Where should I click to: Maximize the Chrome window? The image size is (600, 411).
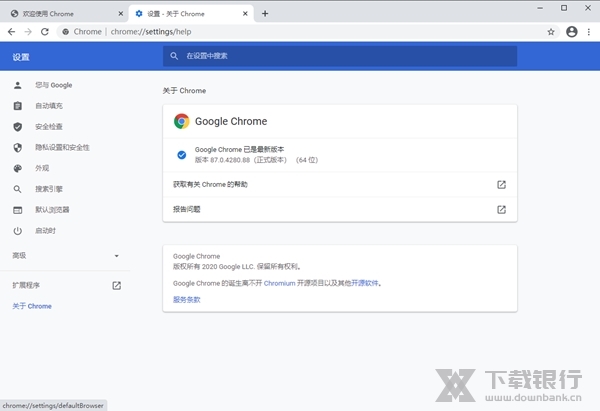[x=564, y=8]
